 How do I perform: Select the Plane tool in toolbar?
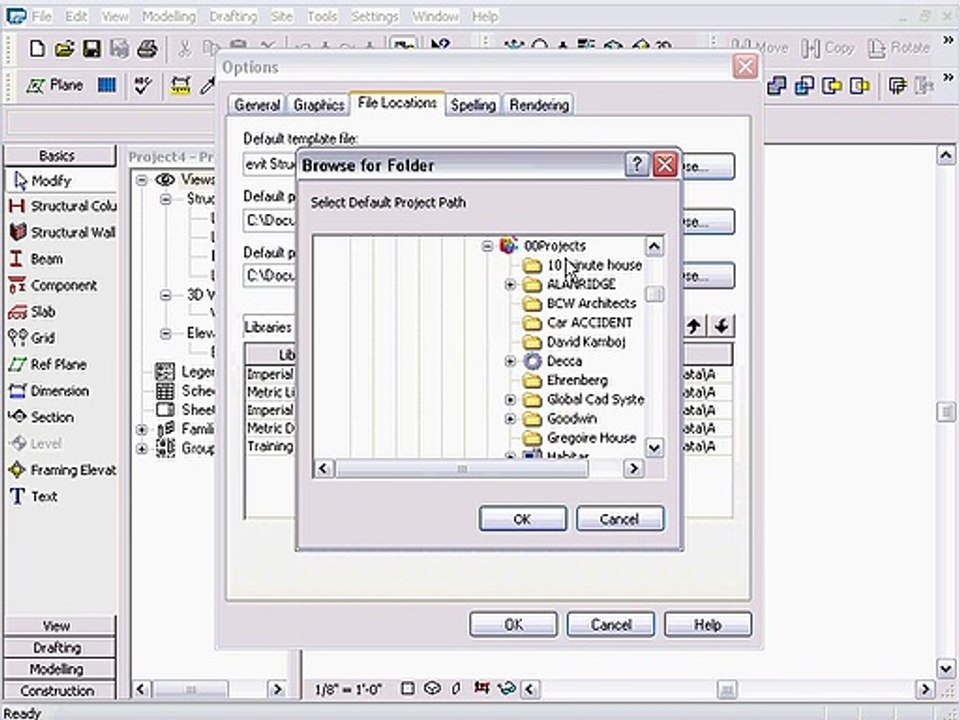(54, 85)
